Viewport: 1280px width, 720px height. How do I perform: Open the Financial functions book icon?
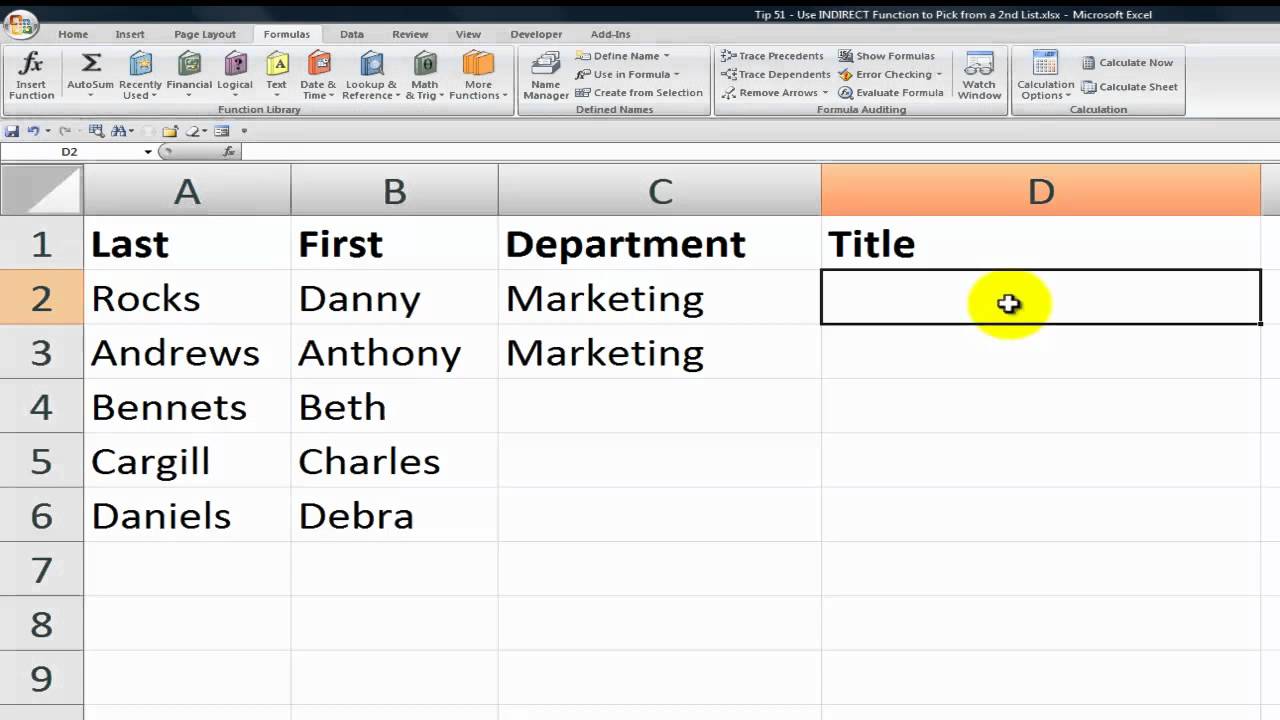[189, 66]
